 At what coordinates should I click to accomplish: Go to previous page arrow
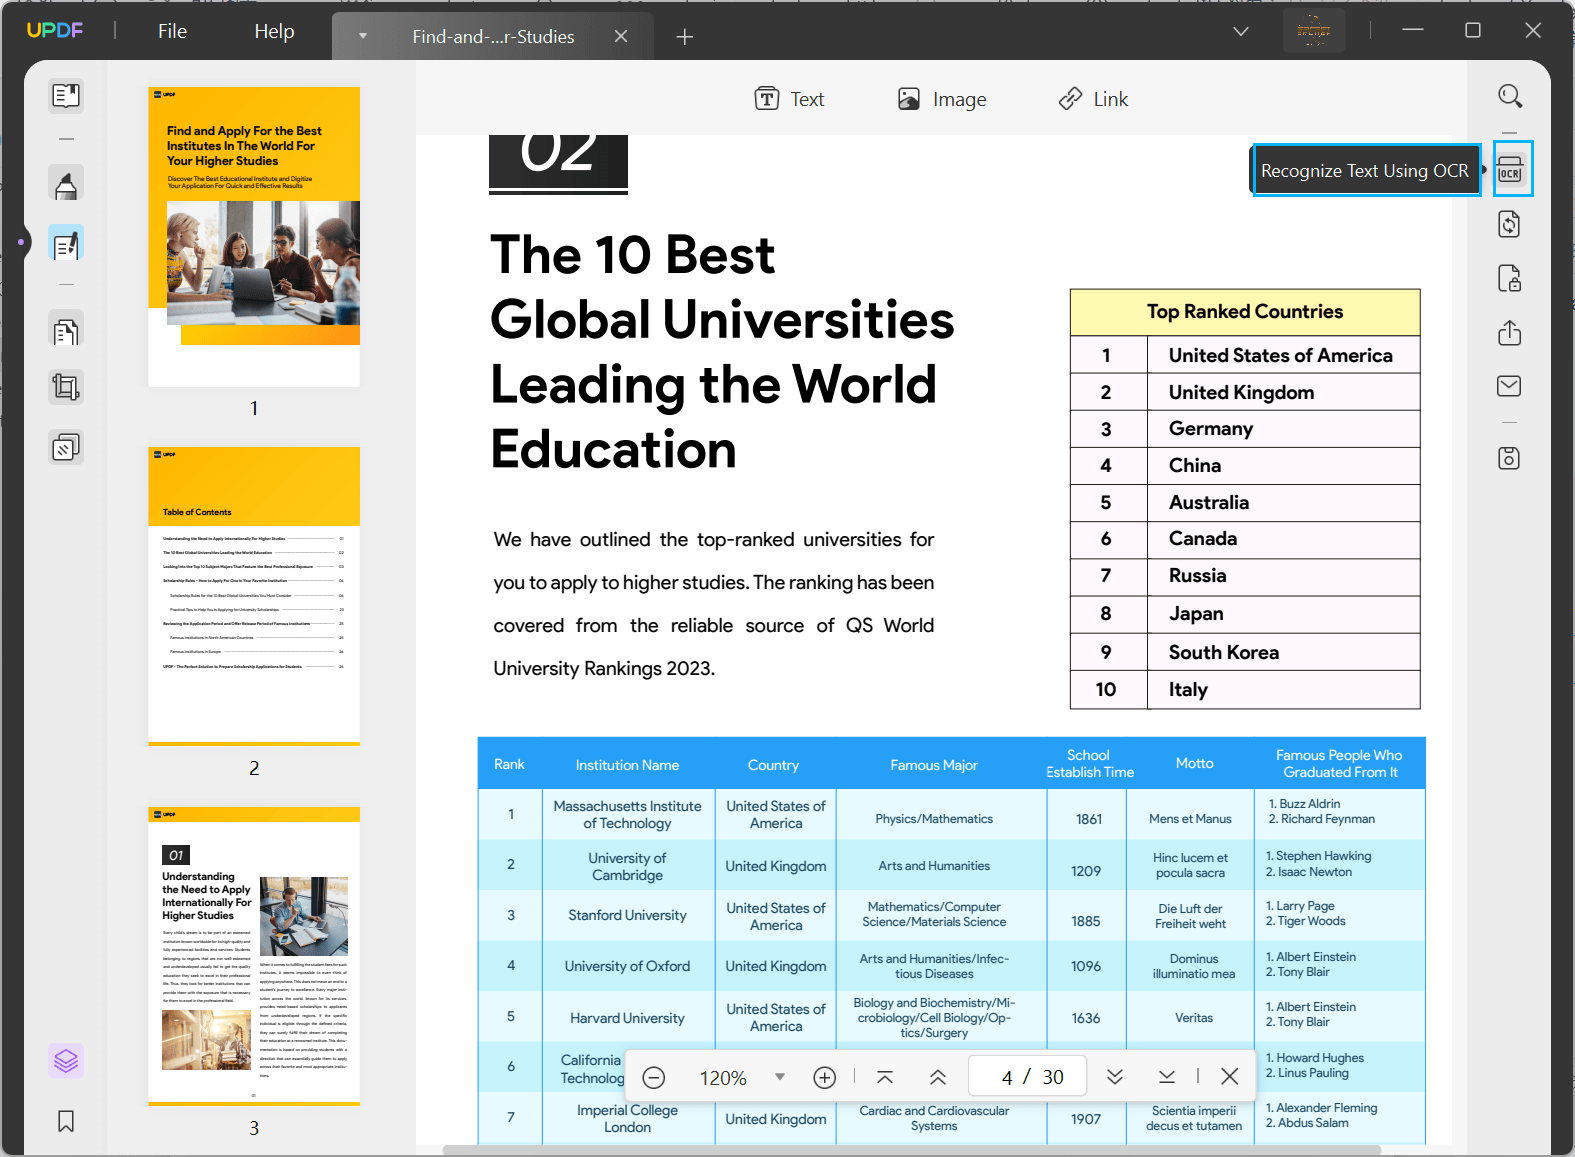tap(938, 1077)
